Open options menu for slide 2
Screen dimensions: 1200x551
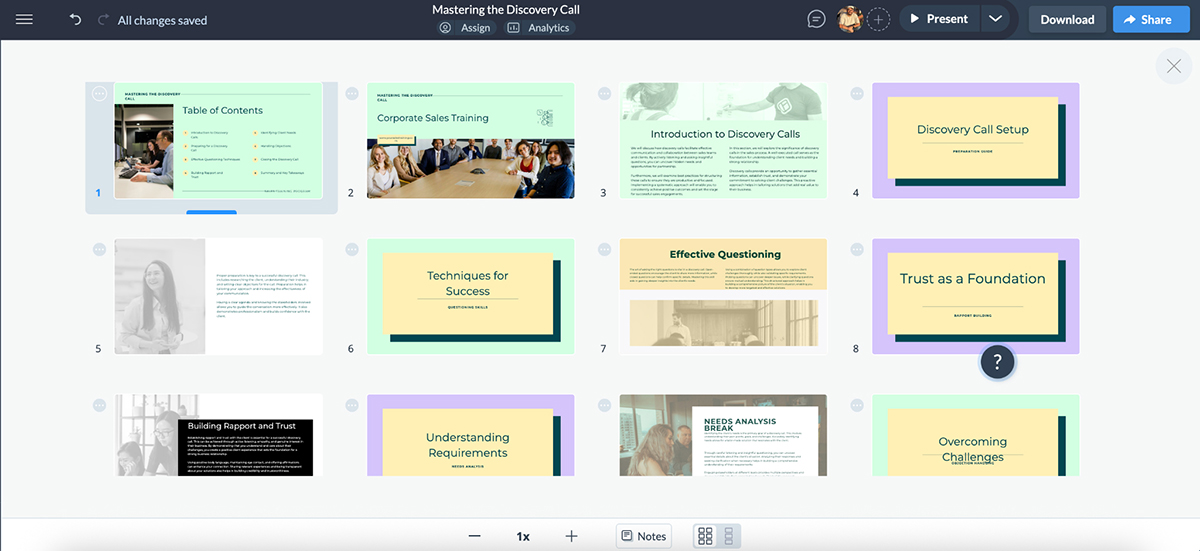point(352,93)
